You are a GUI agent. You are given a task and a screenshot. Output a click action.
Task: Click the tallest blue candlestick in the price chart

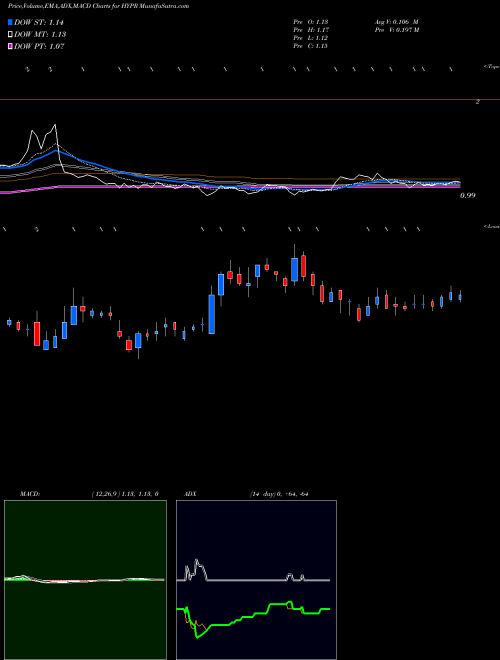[212, 314]
